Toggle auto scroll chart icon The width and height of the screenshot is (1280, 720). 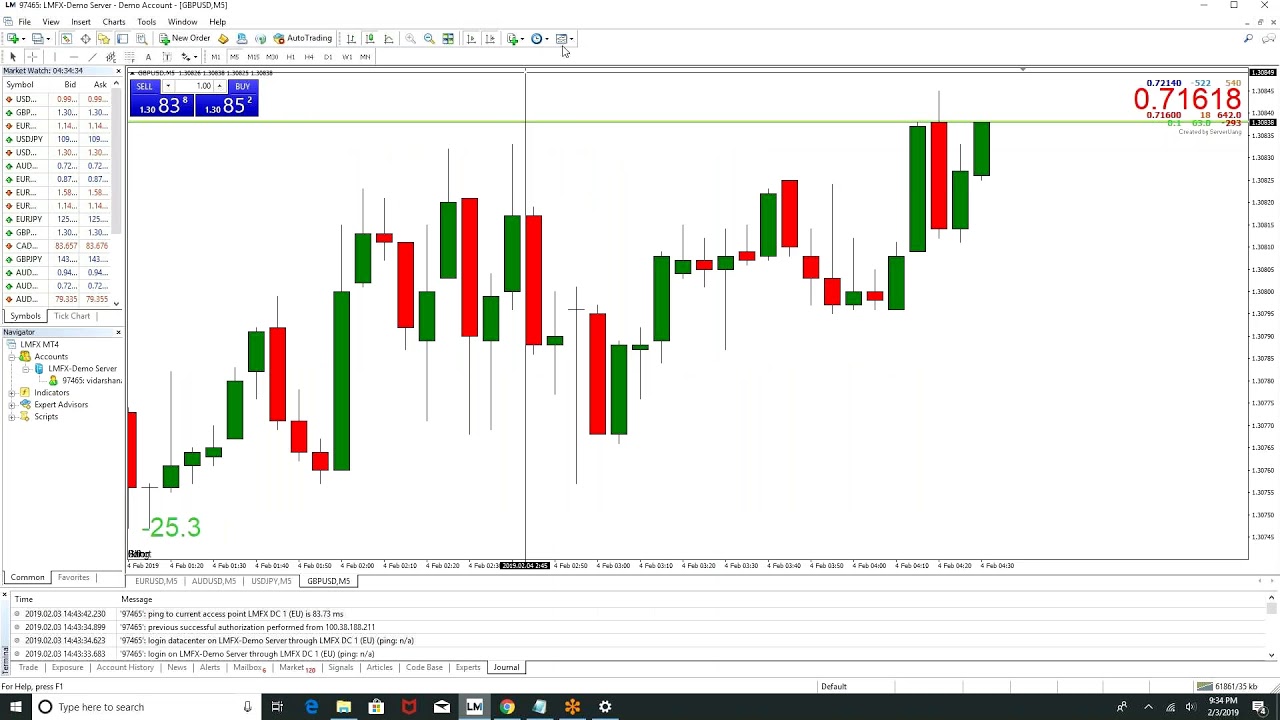tap(471, 38)
